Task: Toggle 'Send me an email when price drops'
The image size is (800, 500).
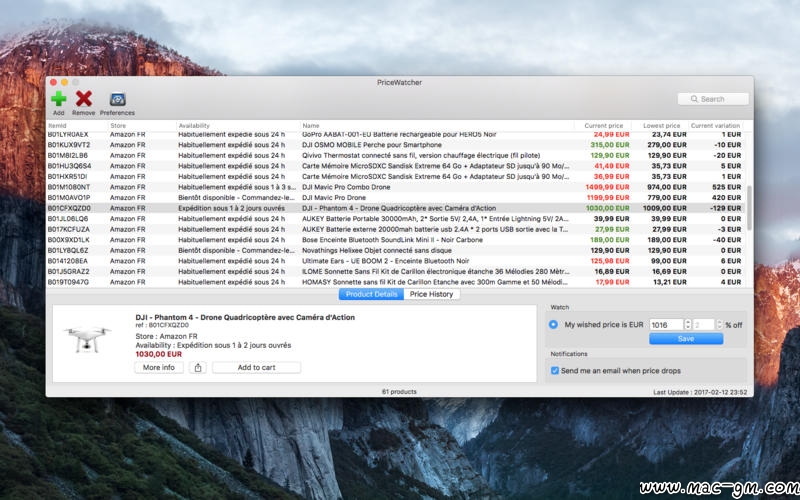Action: [x=555, y=371]
